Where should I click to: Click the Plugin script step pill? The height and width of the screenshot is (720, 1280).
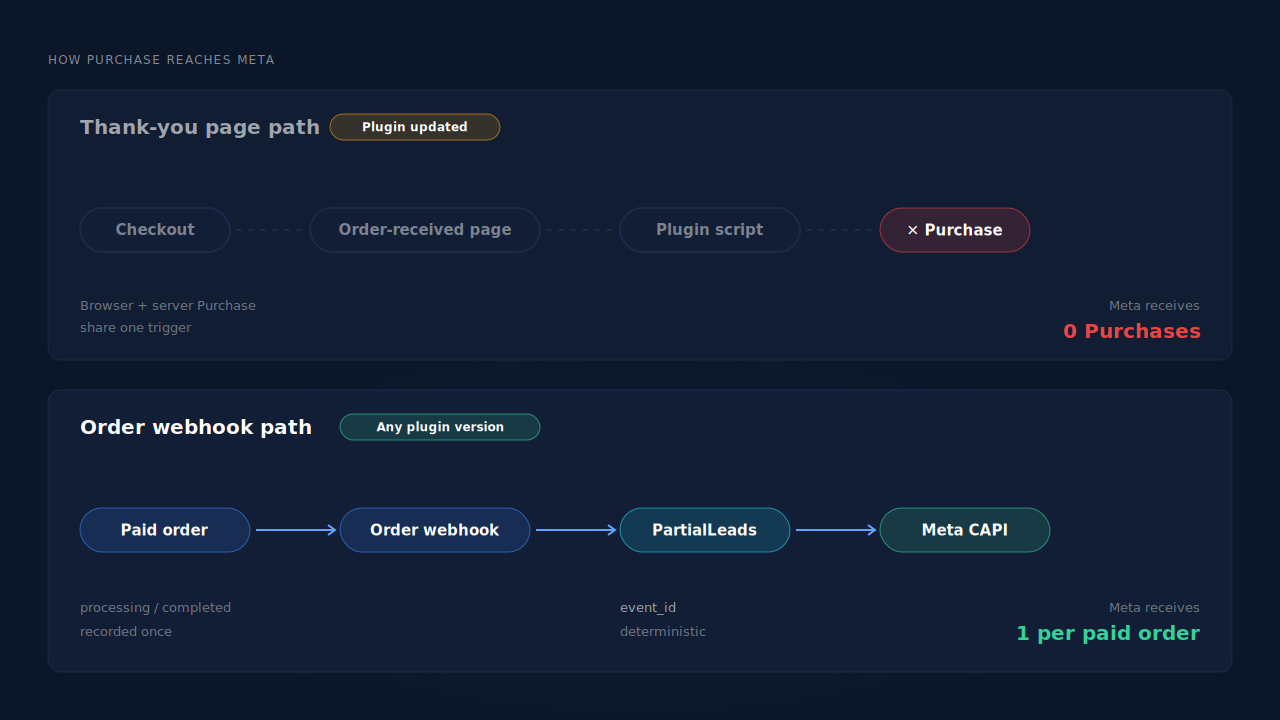[x=710, y=230]
